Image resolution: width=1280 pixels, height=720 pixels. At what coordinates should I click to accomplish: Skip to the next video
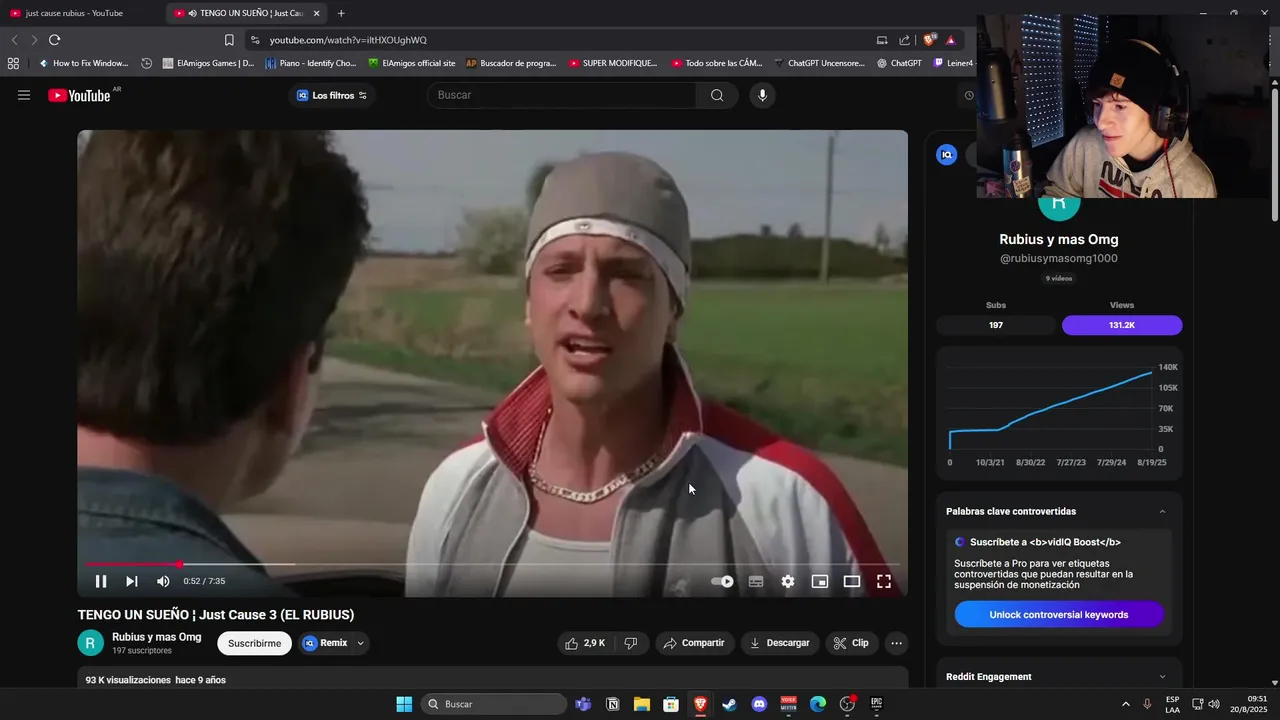pos(131,581)
